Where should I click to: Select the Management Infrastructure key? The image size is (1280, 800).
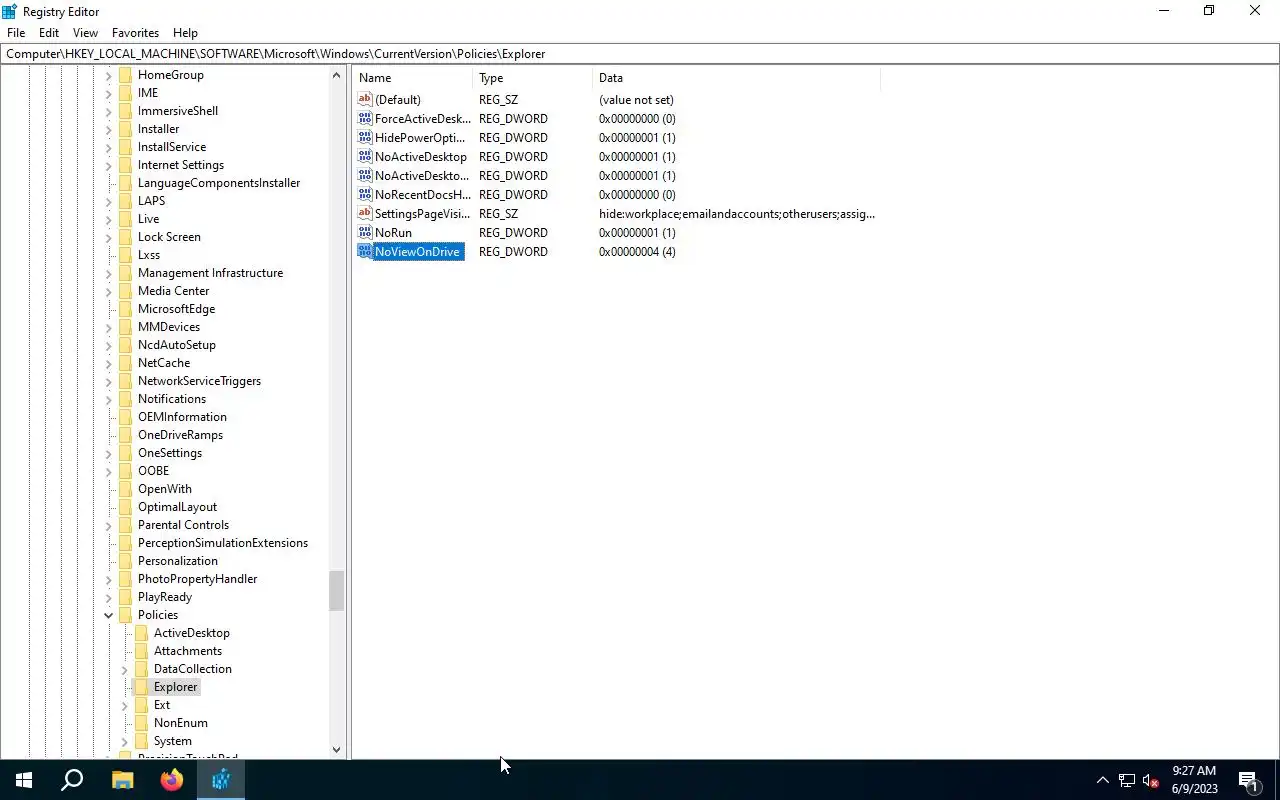(x=210, y=273)
